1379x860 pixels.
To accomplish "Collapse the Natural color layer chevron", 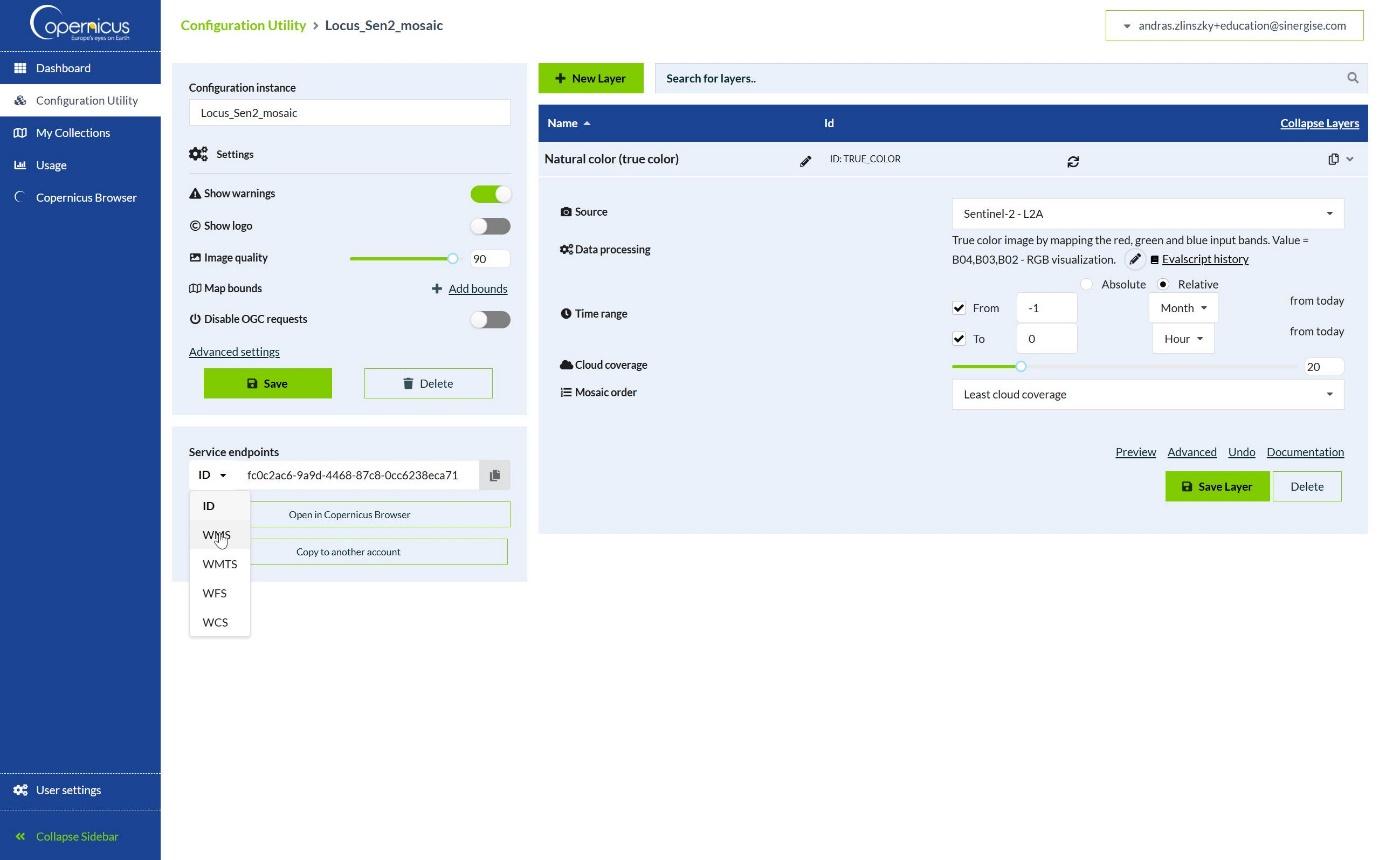I will [1350, 159].
